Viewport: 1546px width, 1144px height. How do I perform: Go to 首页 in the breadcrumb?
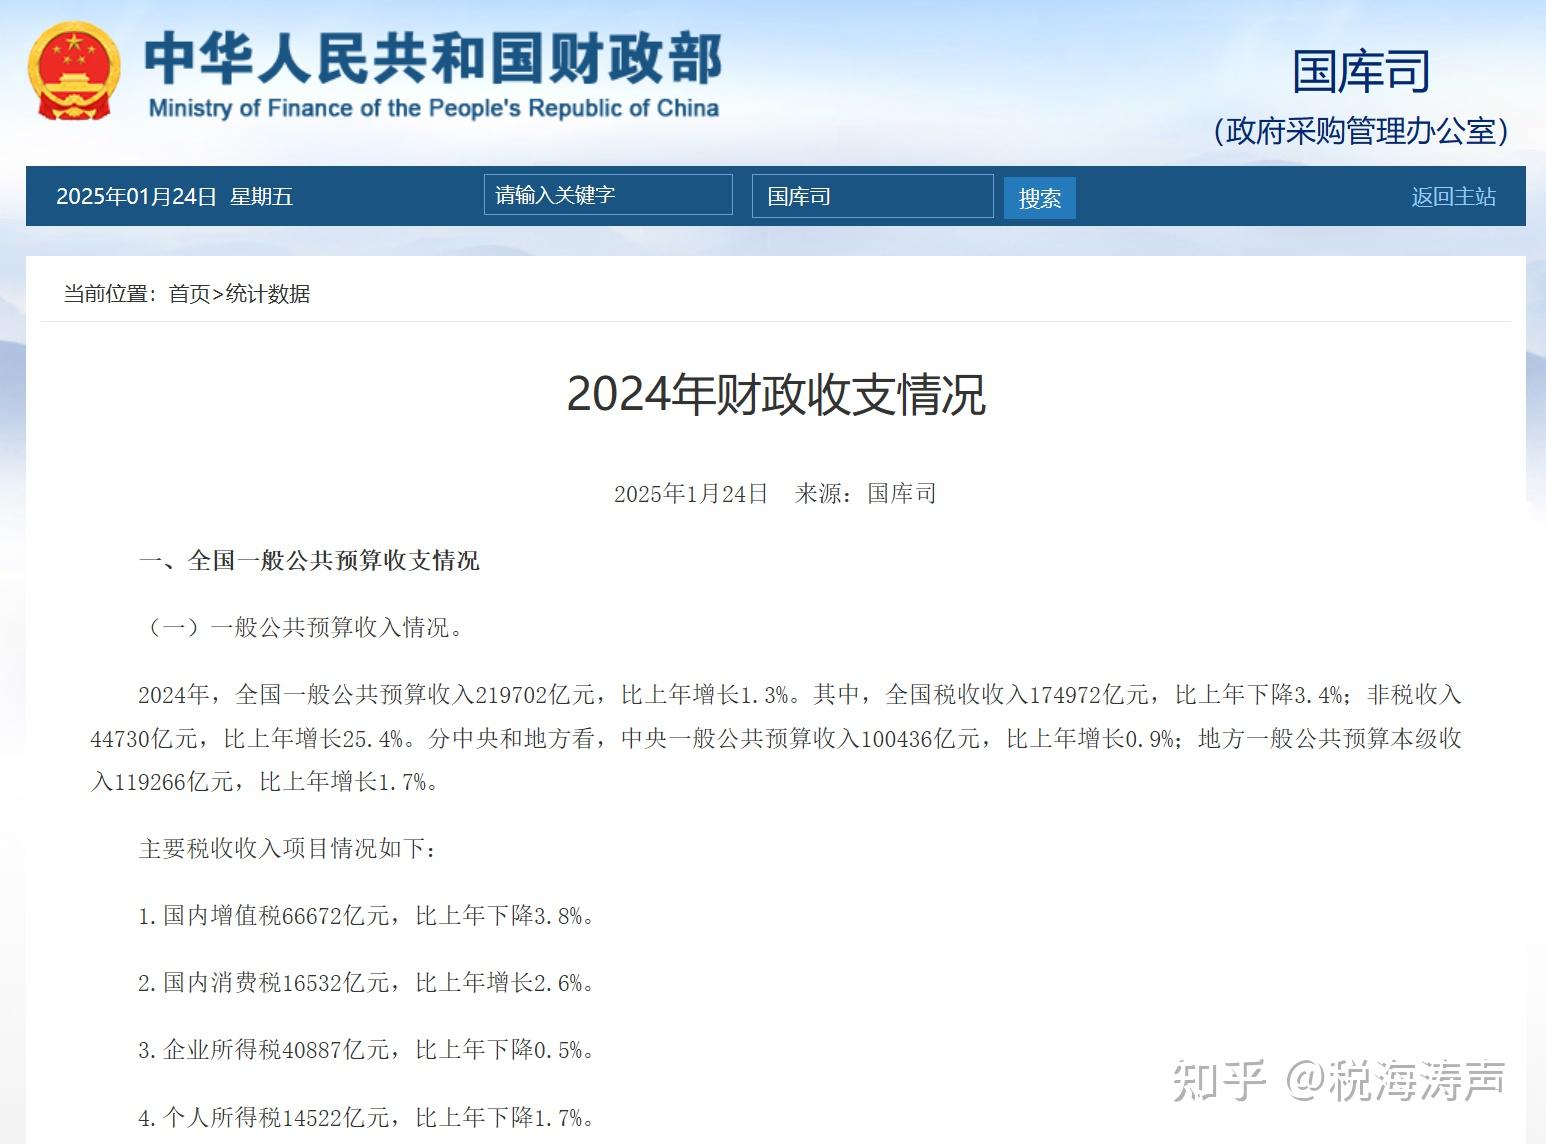click(189, 294)
